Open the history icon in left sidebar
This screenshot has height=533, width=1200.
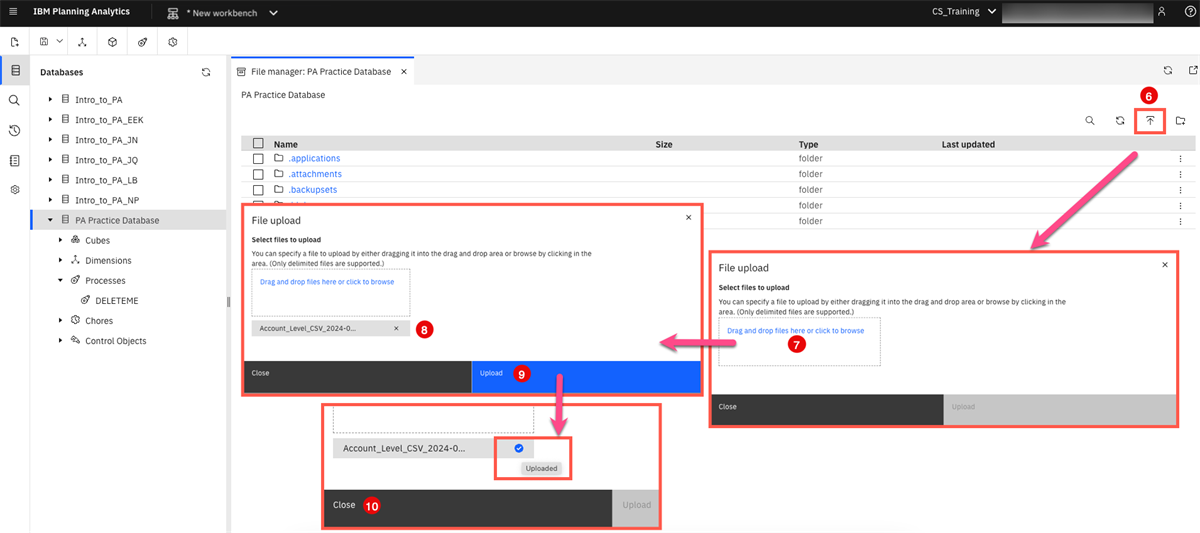point(14,131)
